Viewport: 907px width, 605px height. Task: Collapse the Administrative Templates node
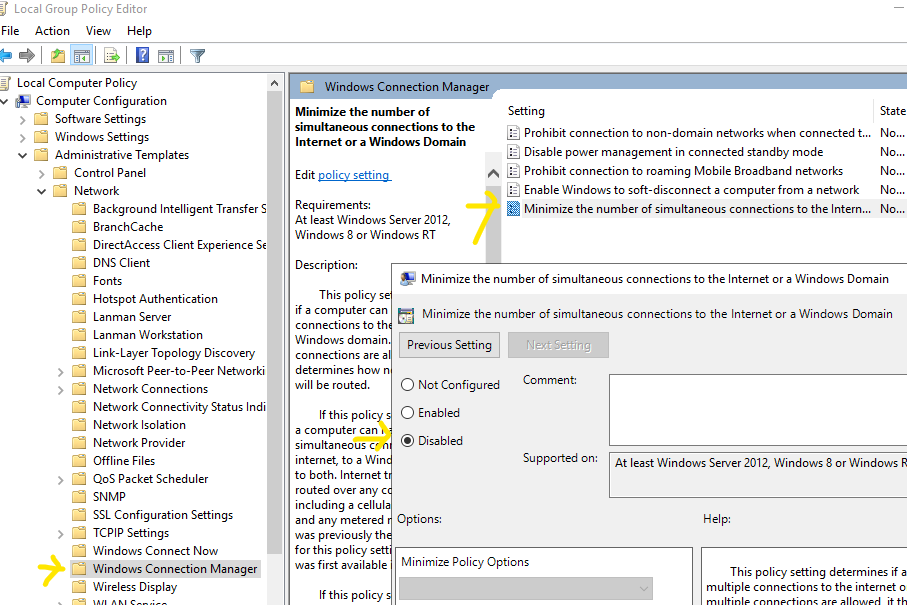click(x=23, y=156)
